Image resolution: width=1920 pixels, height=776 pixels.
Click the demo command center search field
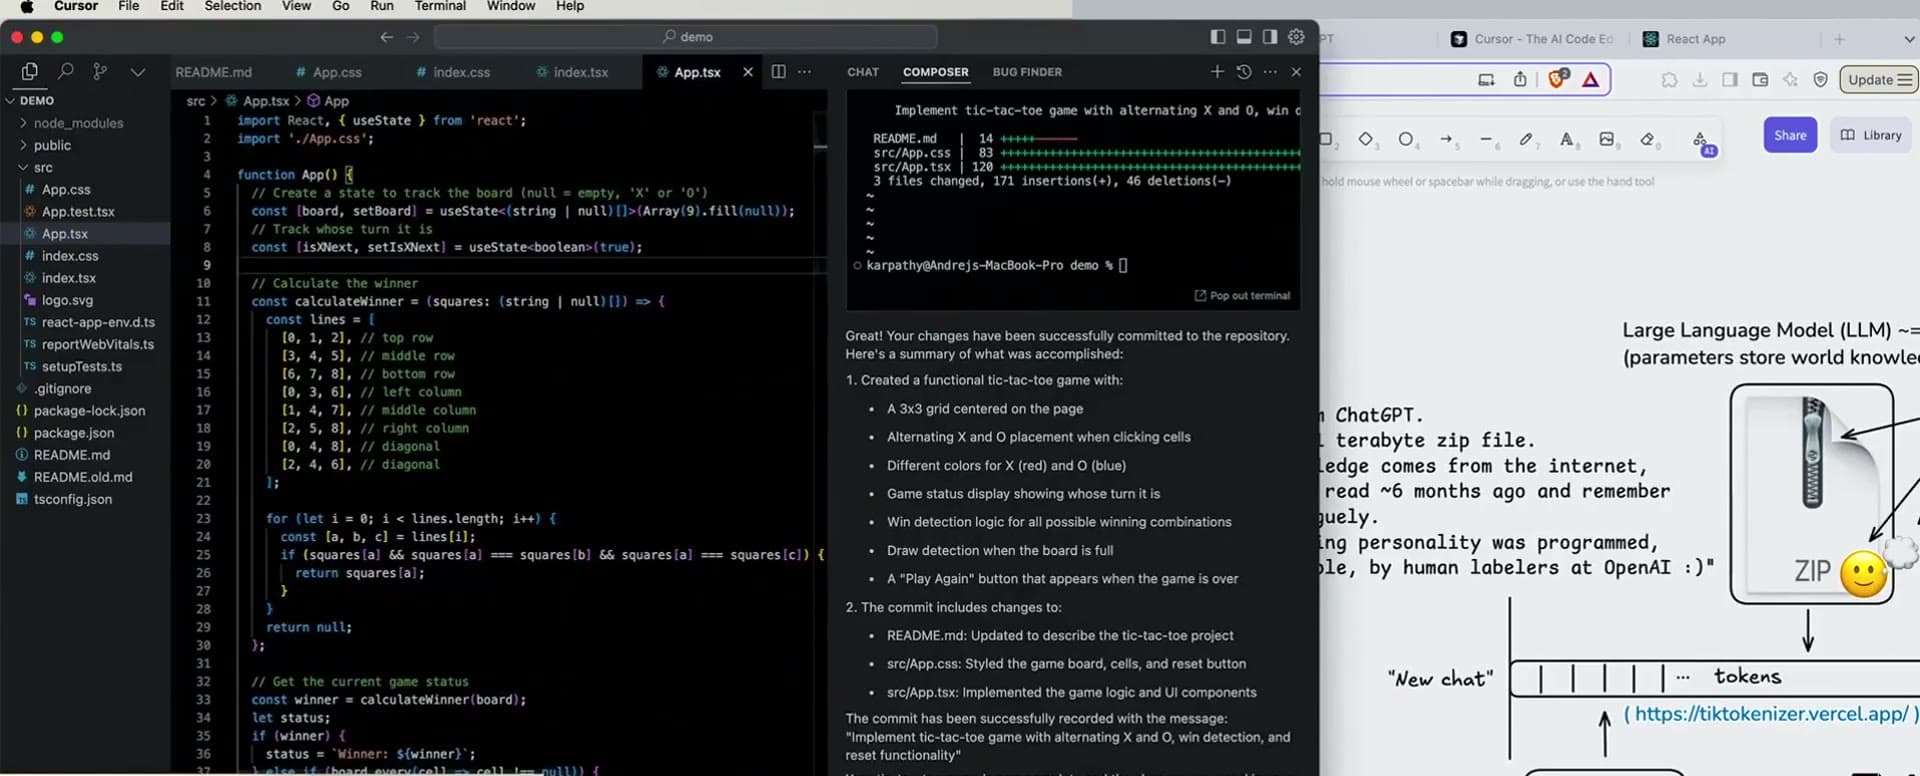[686, 37]
